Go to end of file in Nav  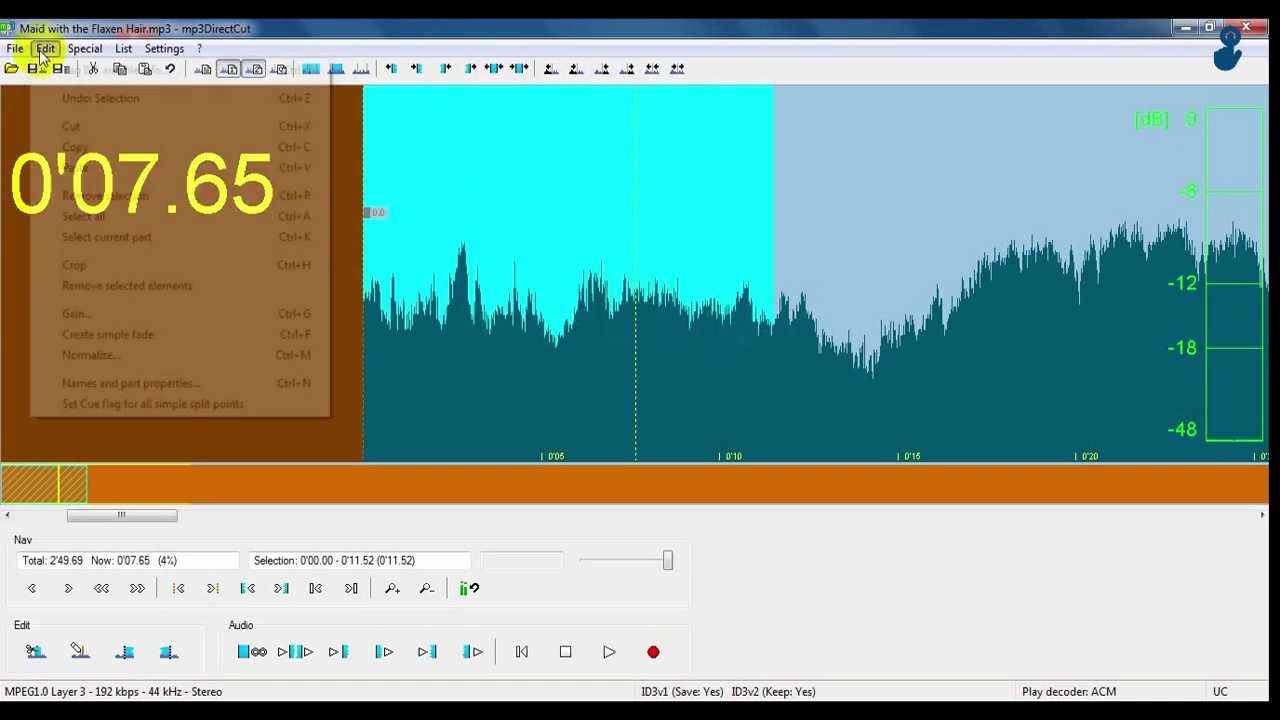[351, 589]
